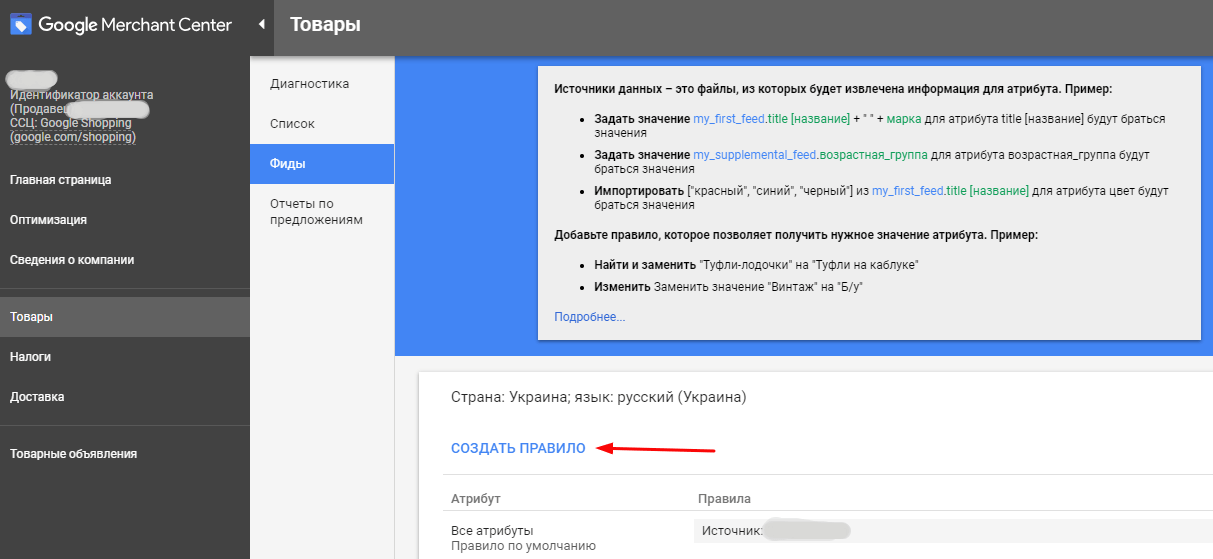1213x559 pixels.
Task: Click the Google Merchant Center title text
Action: pyautogui.click(x=135, y=25)
